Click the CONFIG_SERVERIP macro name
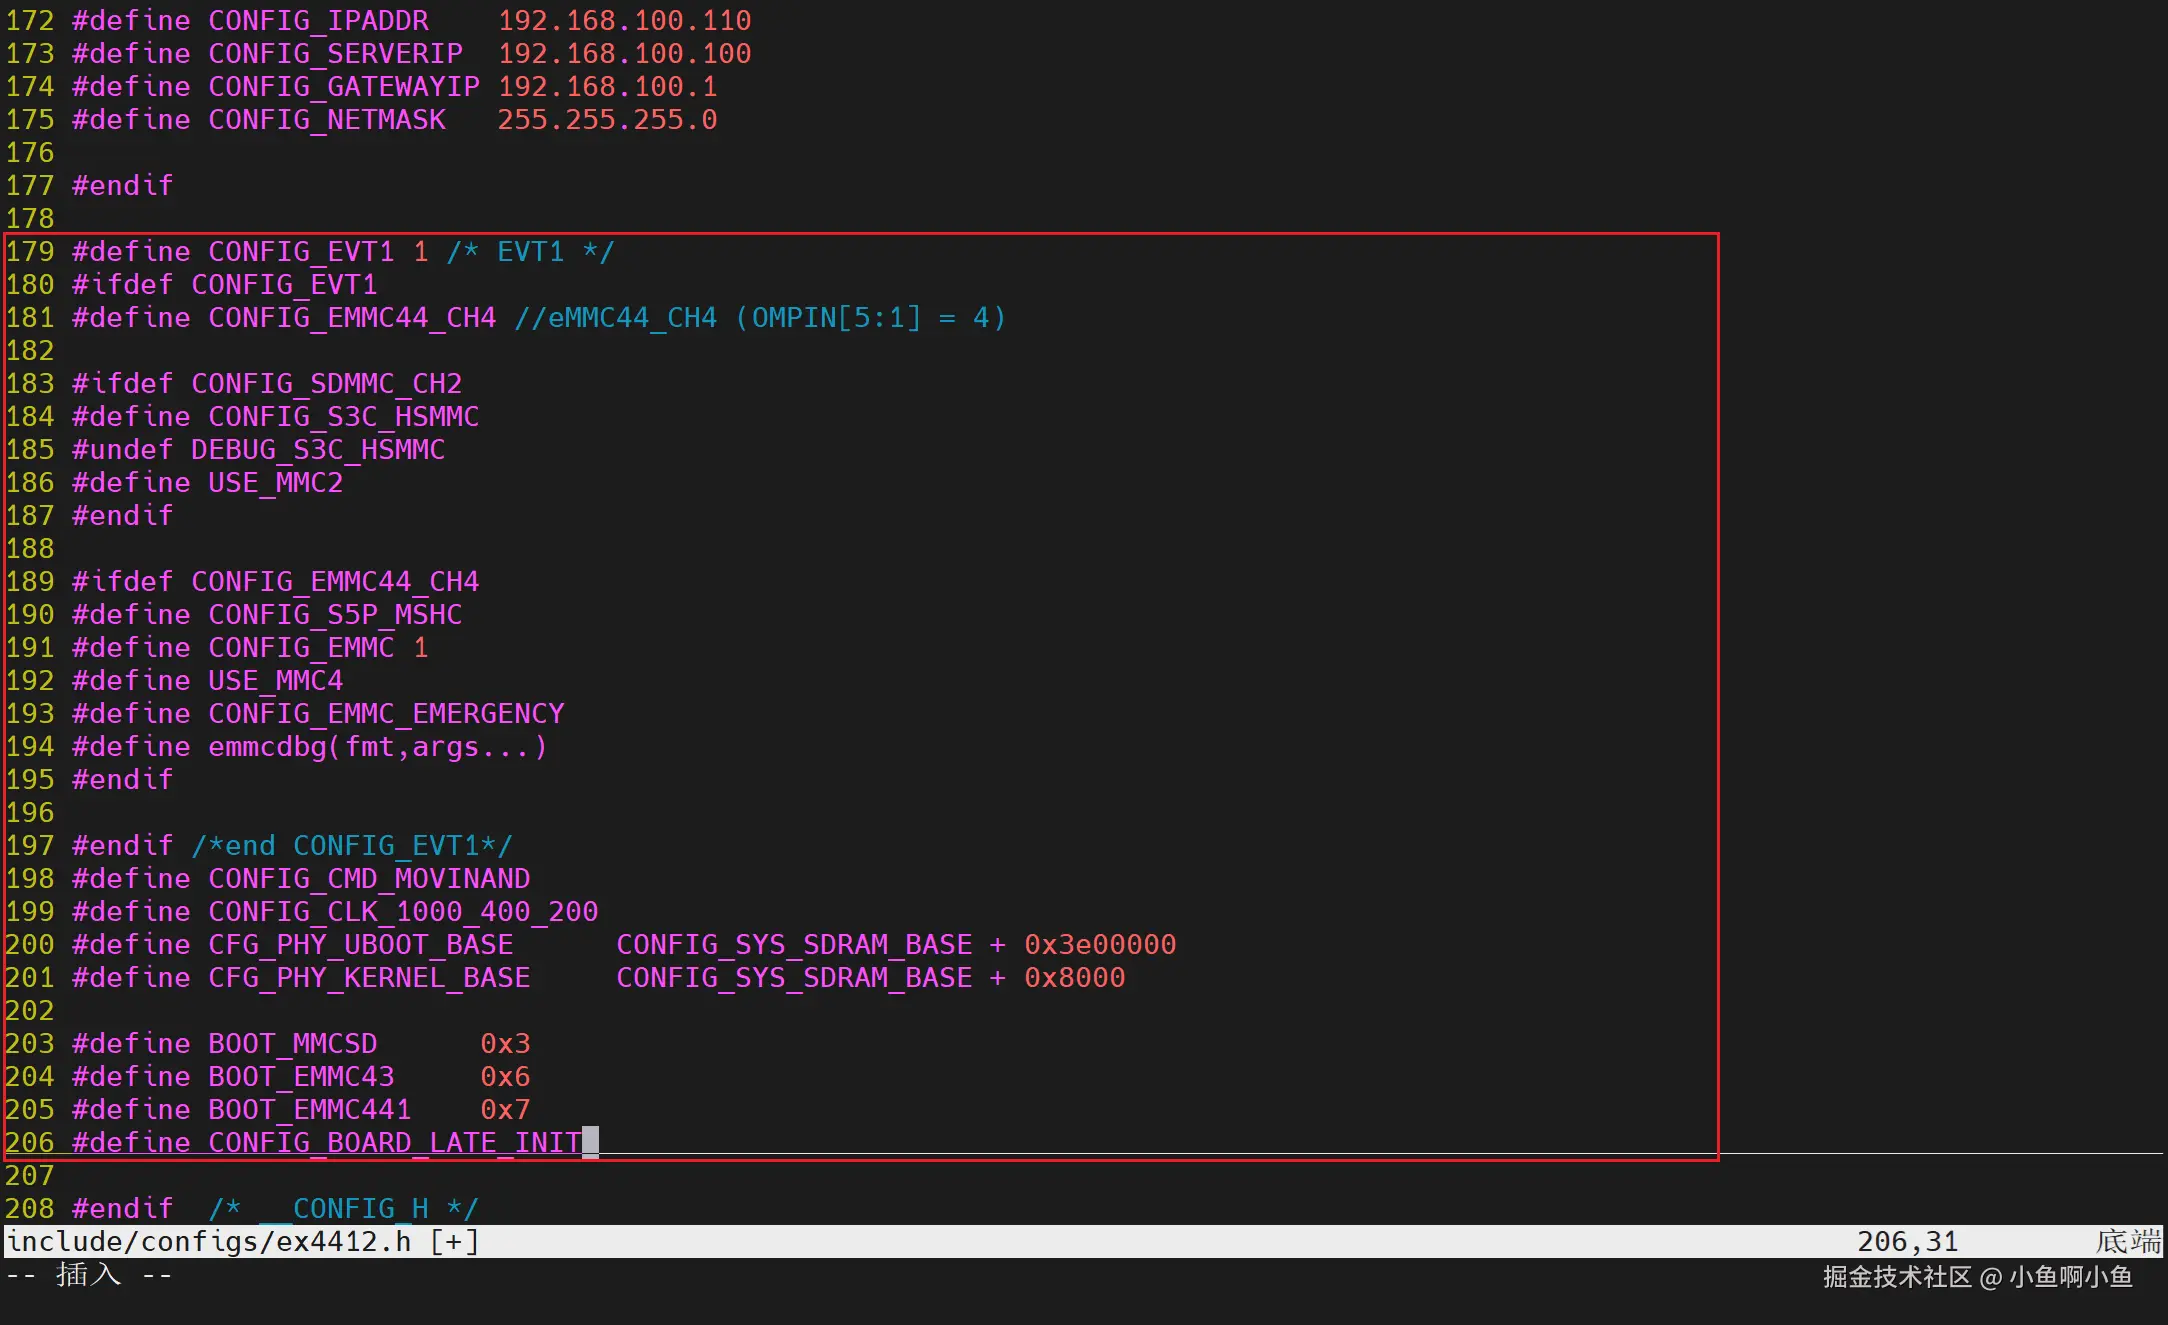 (x=335, y=53)
